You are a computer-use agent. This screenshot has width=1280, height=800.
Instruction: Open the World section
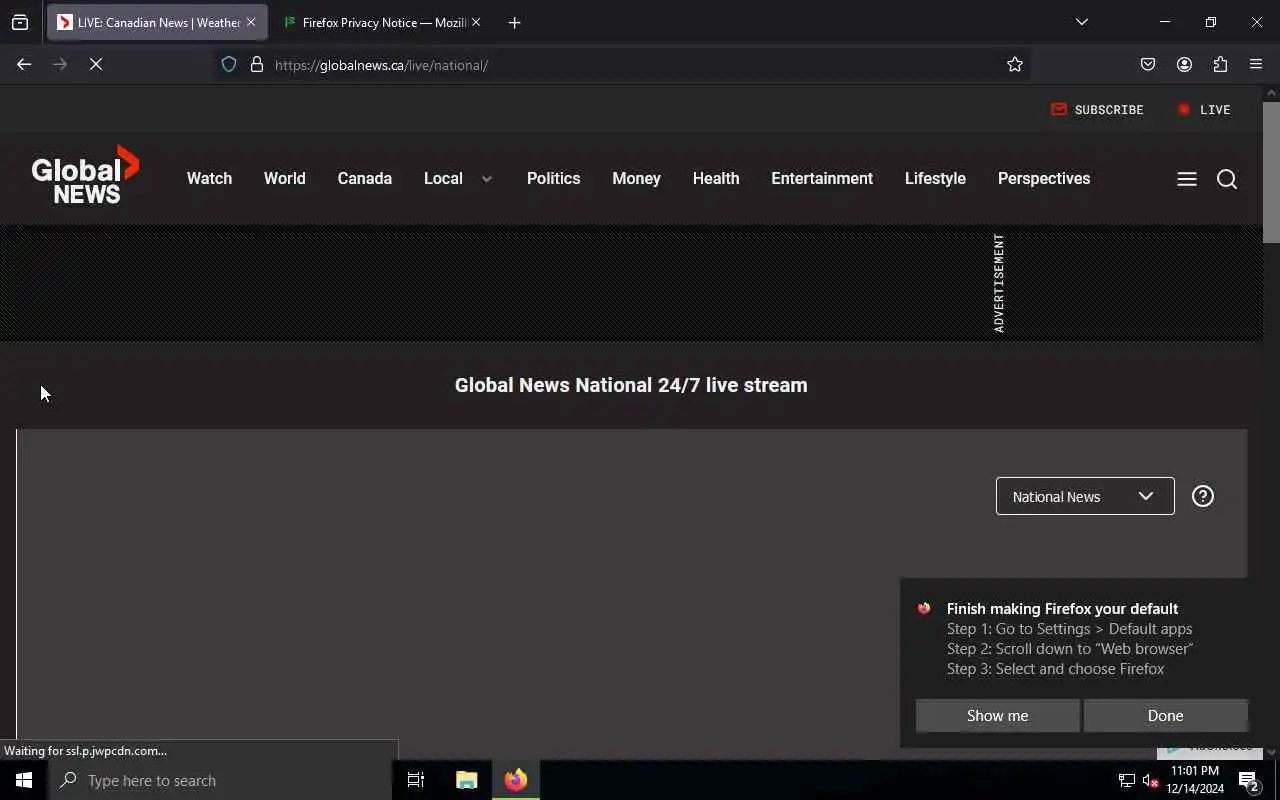[285, 178]
